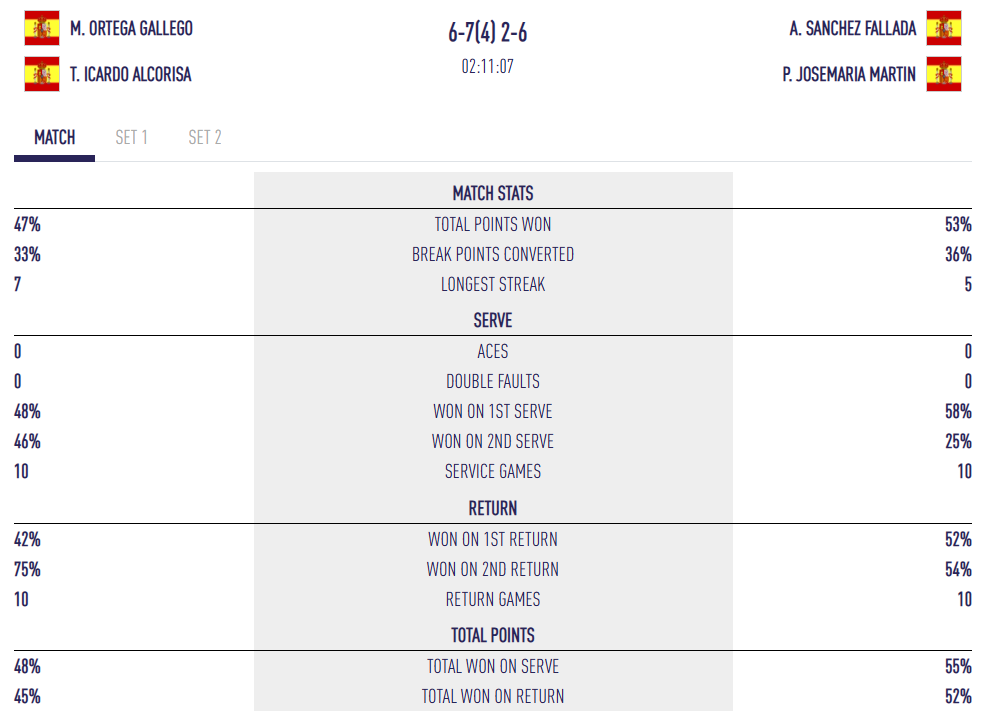Click Spain flag beside M. Ortega Gallego
The height and width of the screenshot is (727, 990).
pyautogui.click(x=42, y=28)
